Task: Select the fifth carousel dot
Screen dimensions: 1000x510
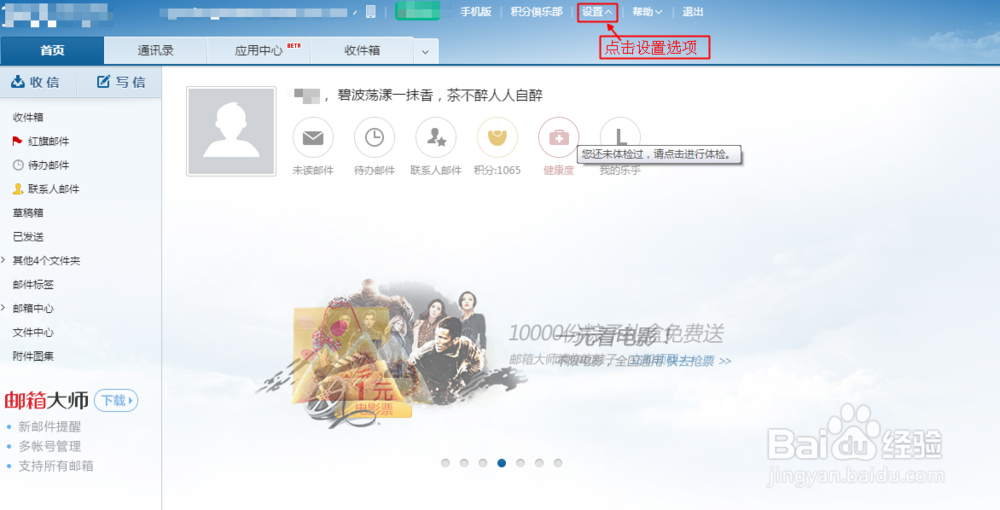Action: coord(520,463)
